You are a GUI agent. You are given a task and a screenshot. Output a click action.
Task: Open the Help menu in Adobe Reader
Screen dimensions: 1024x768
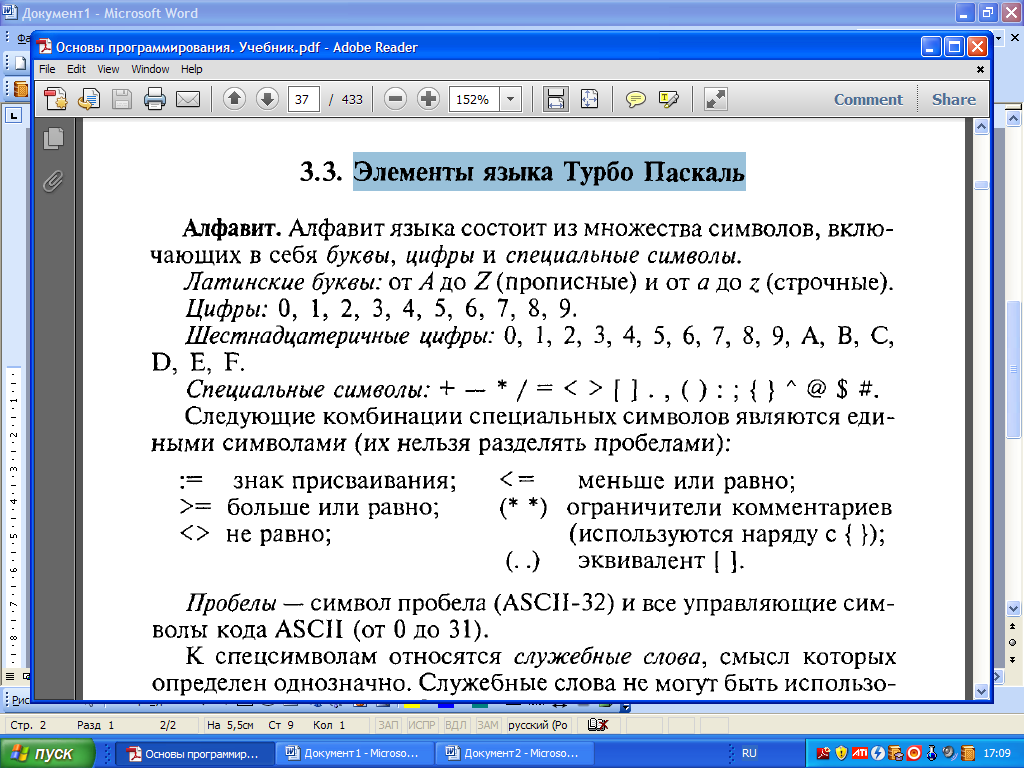191,69
